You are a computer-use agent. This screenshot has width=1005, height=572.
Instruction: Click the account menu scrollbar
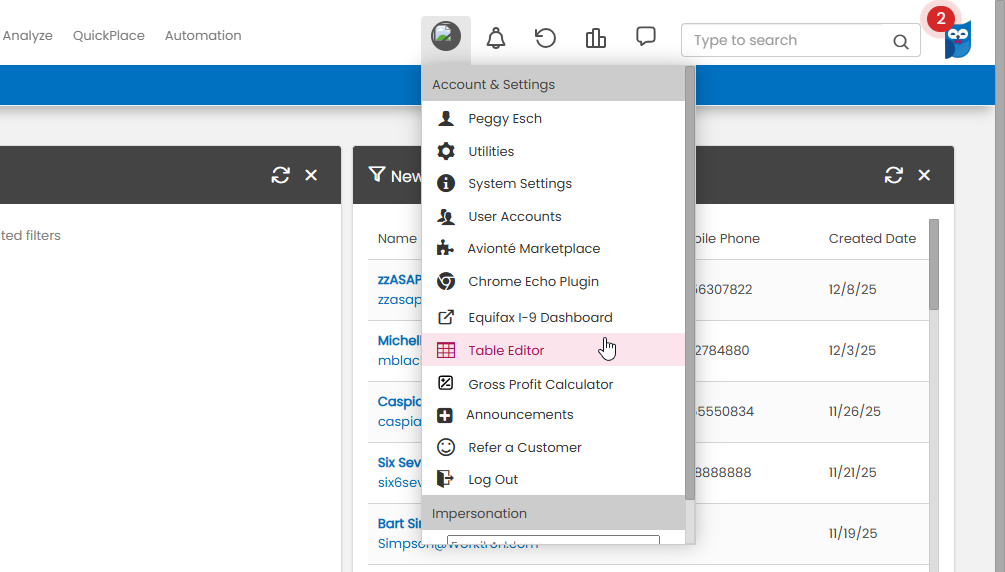point(690,282)
